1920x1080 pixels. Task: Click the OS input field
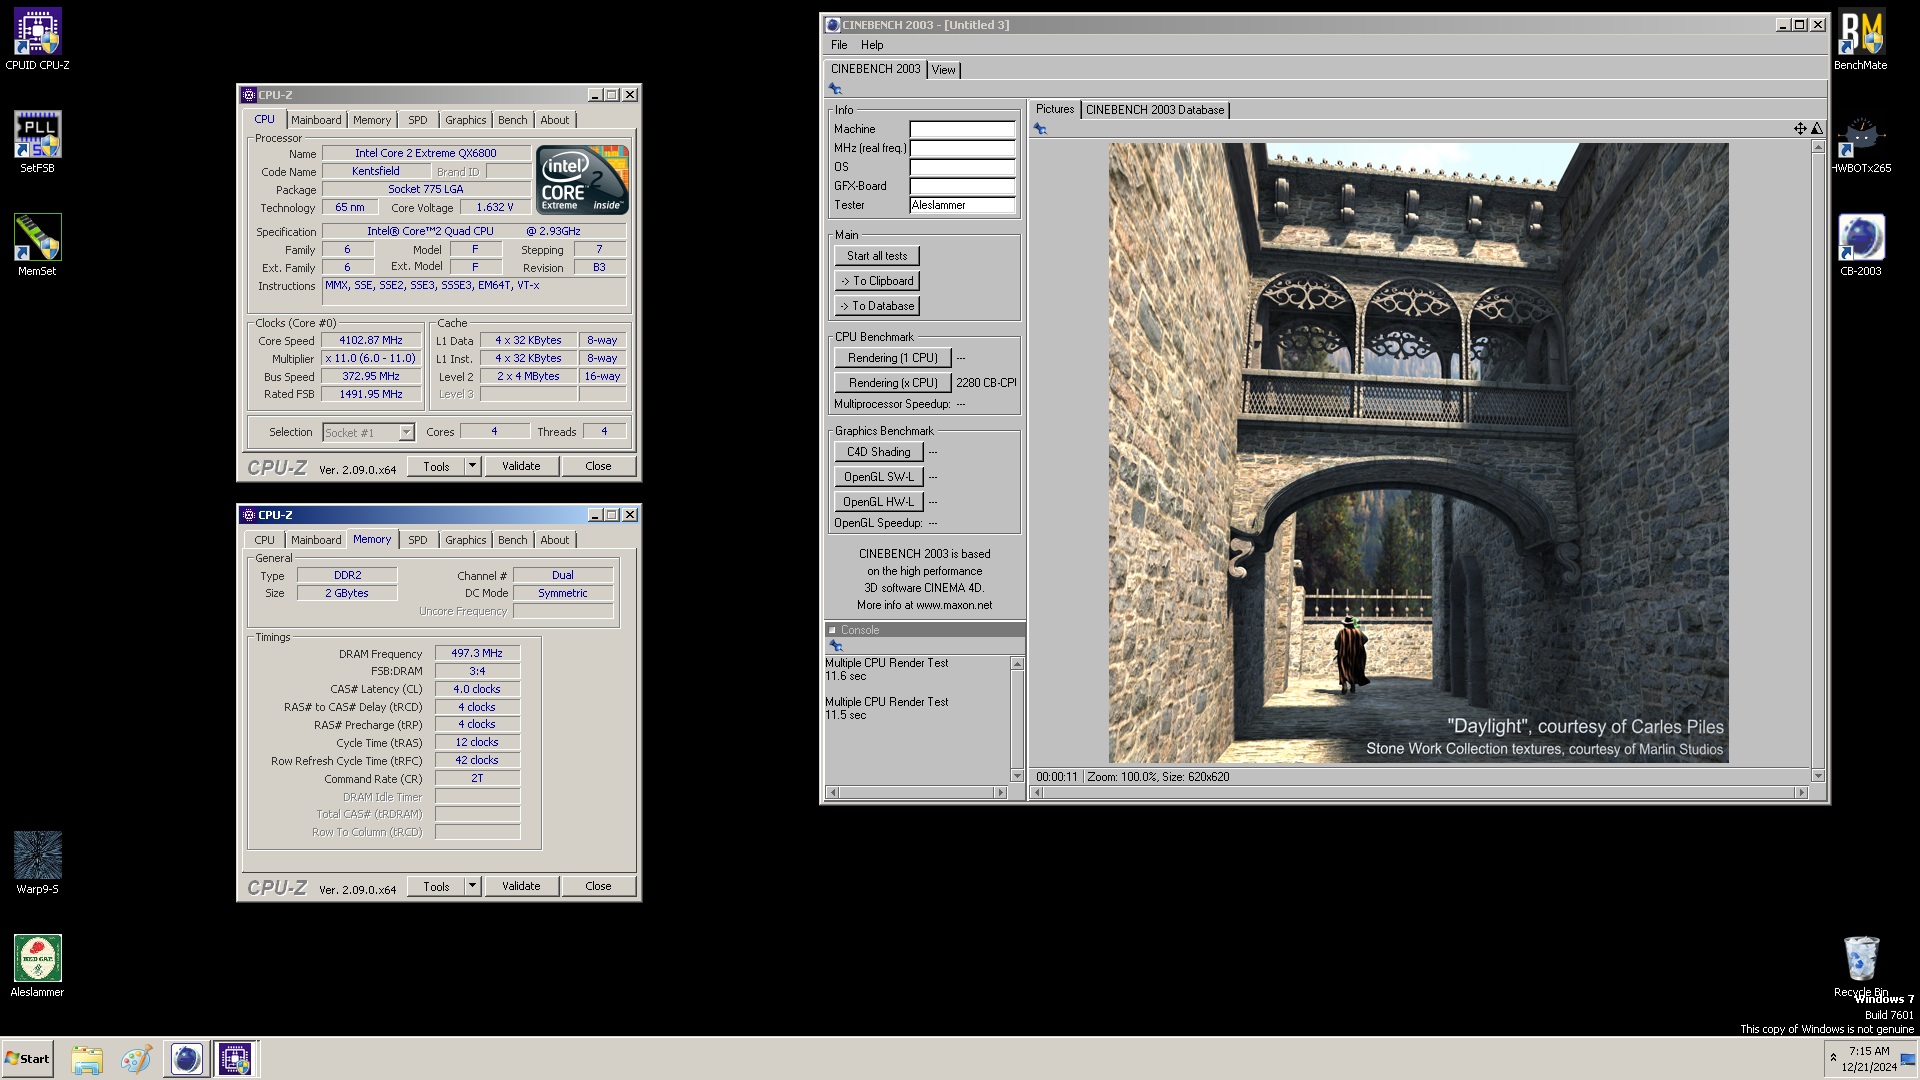(x=962, y=167)
